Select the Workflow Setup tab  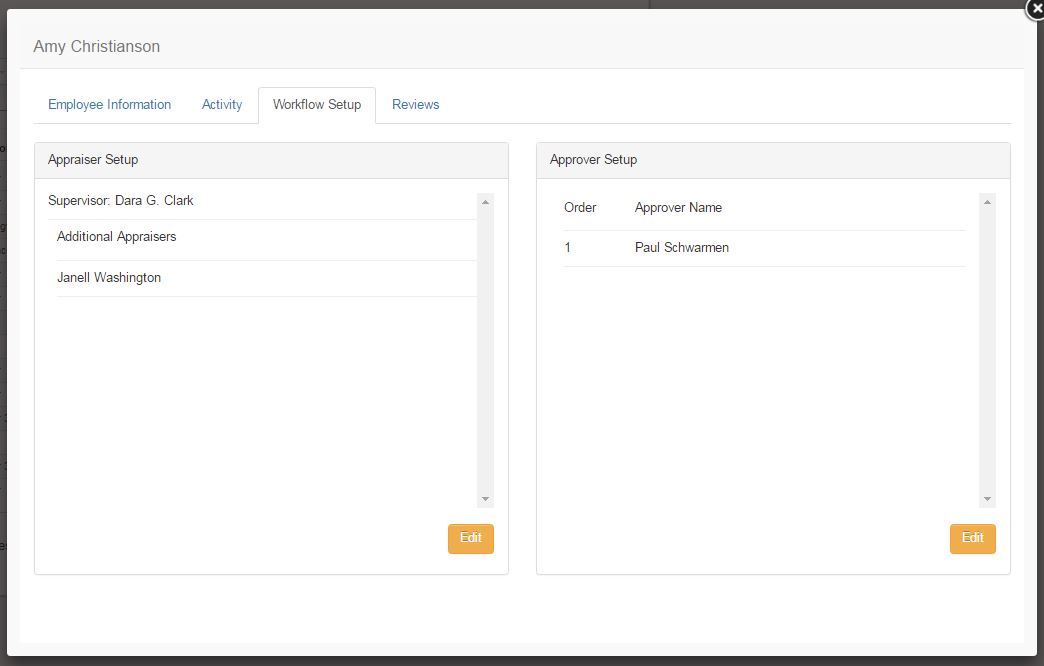[x=317, y=105]
